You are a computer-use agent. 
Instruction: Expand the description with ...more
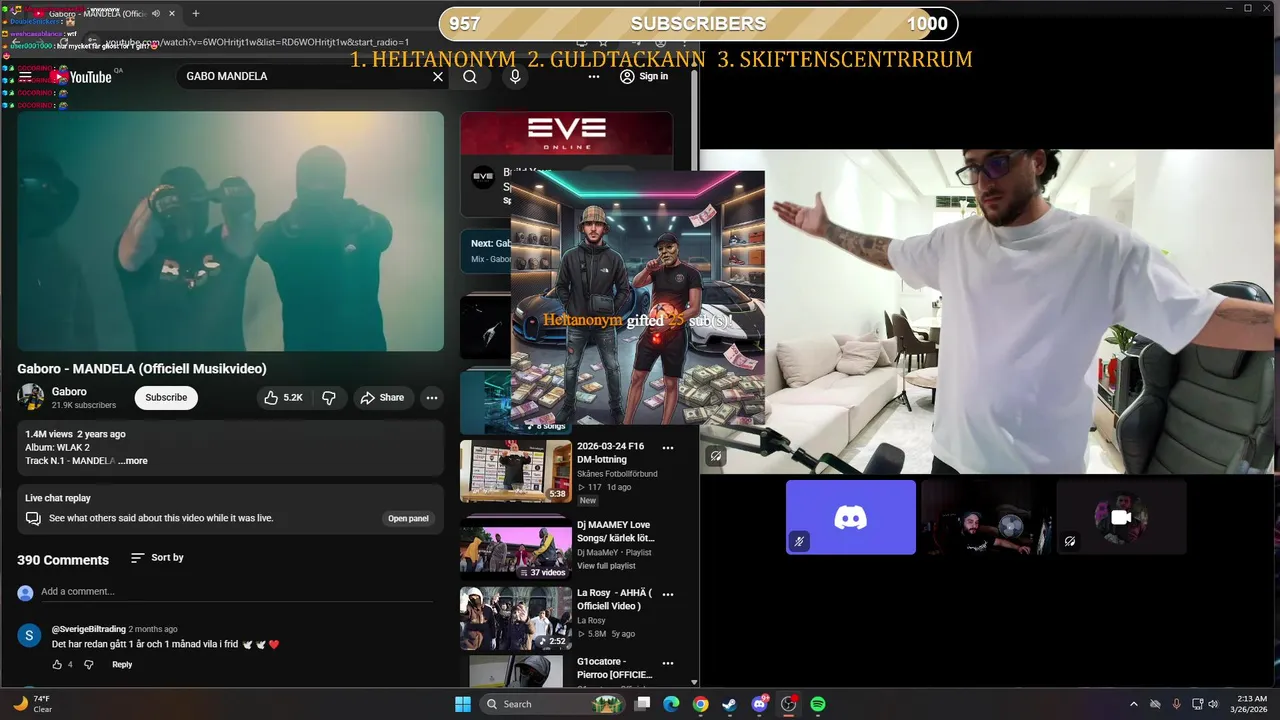[133, 461]
